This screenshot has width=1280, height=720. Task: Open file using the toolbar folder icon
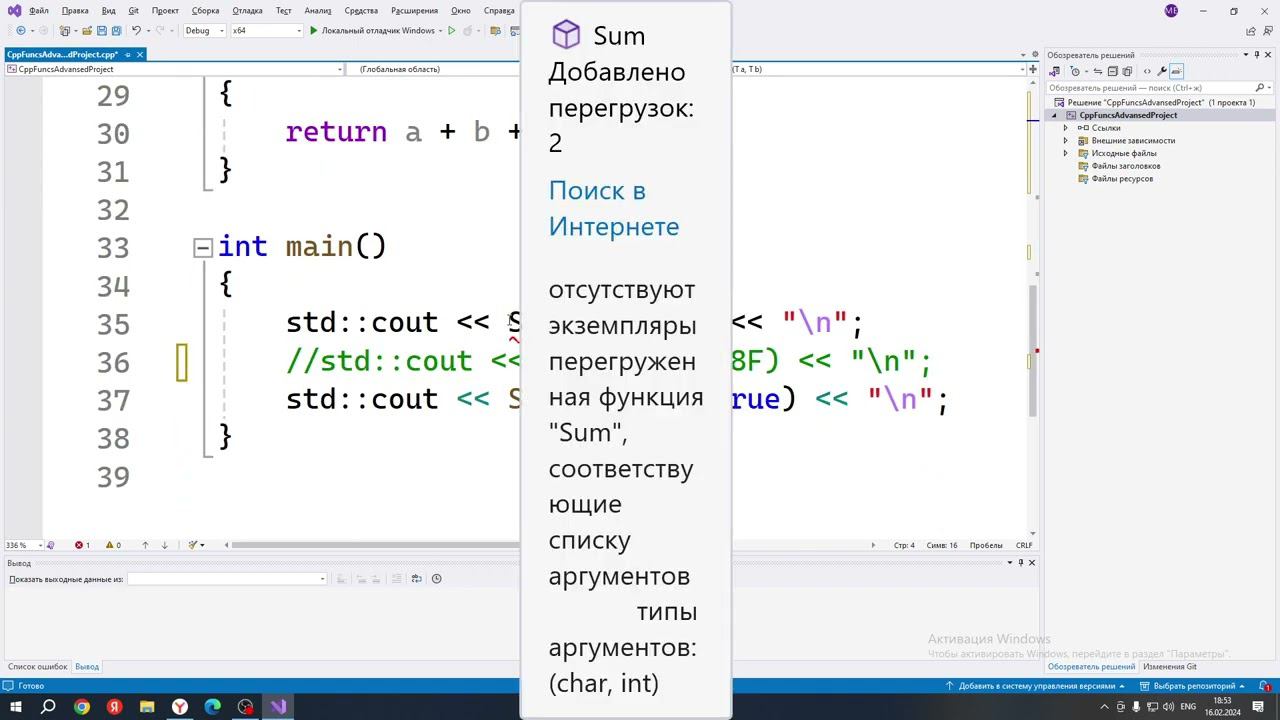[86, 31]
